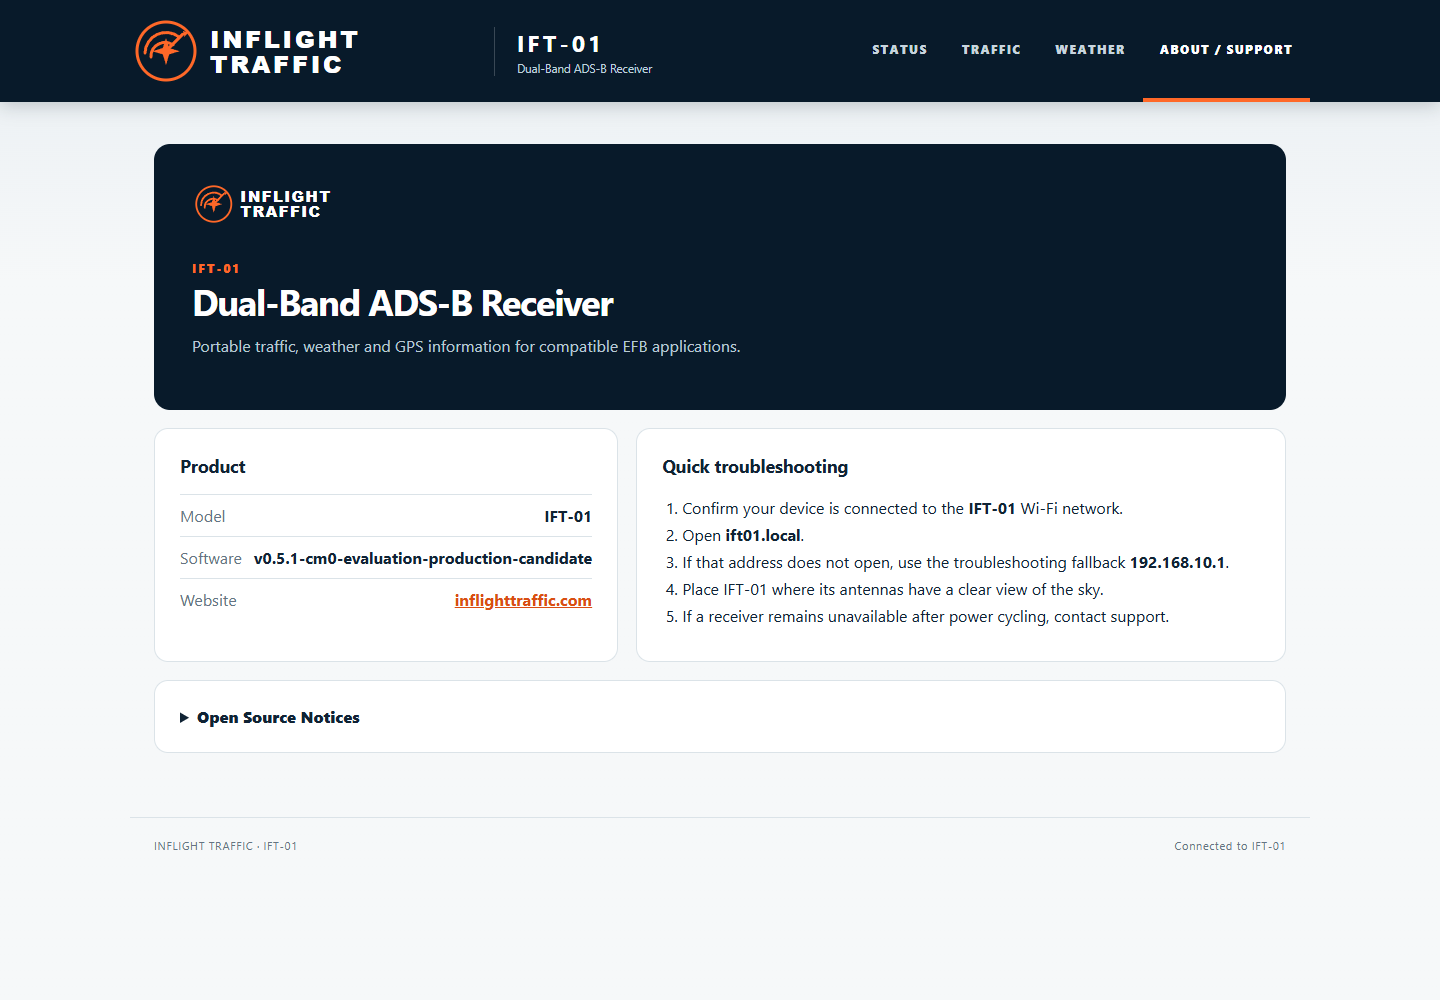Open the inflighttraffic.com website link
1440x1000 pixels.
point(523,600)
